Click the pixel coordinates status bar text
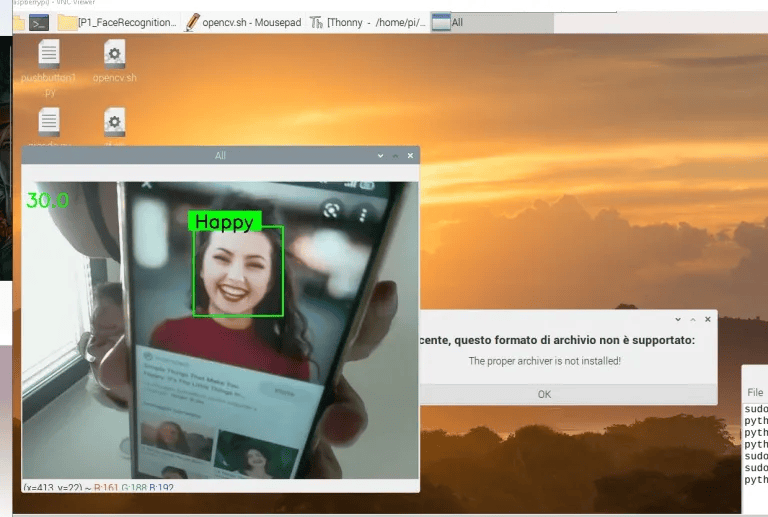 [x=98, y=488]
